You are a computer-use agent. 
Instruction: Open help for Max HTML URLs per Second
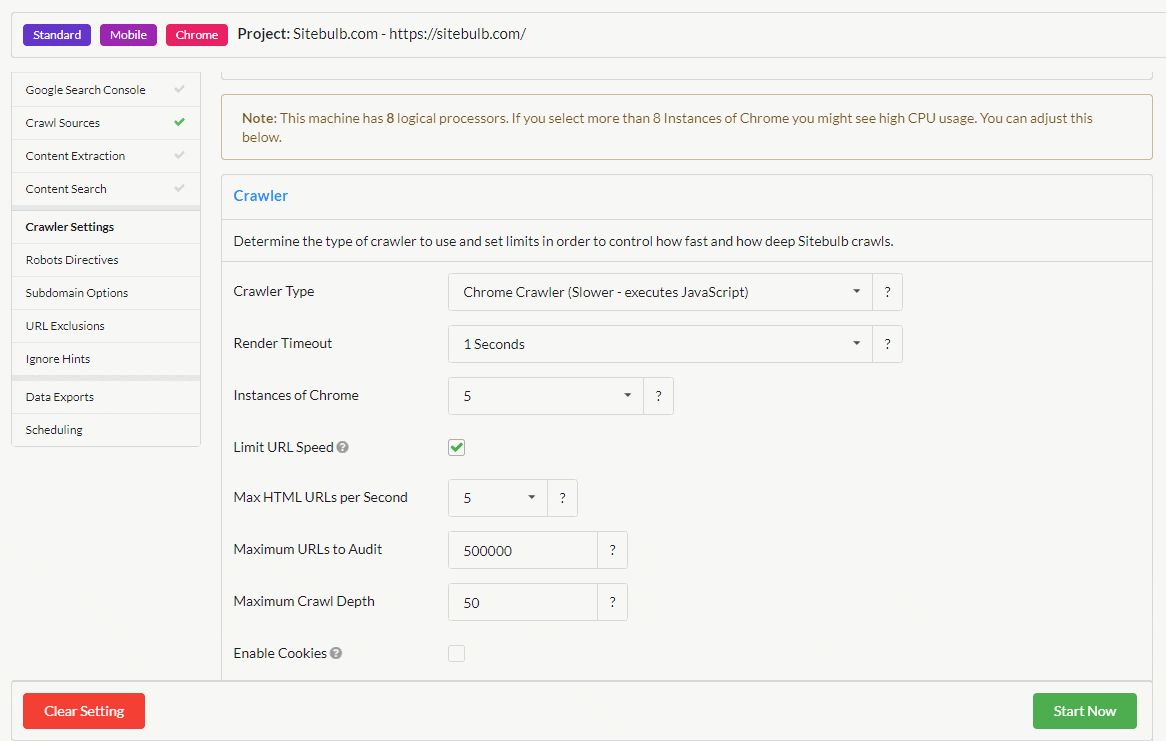coord(562,498)
